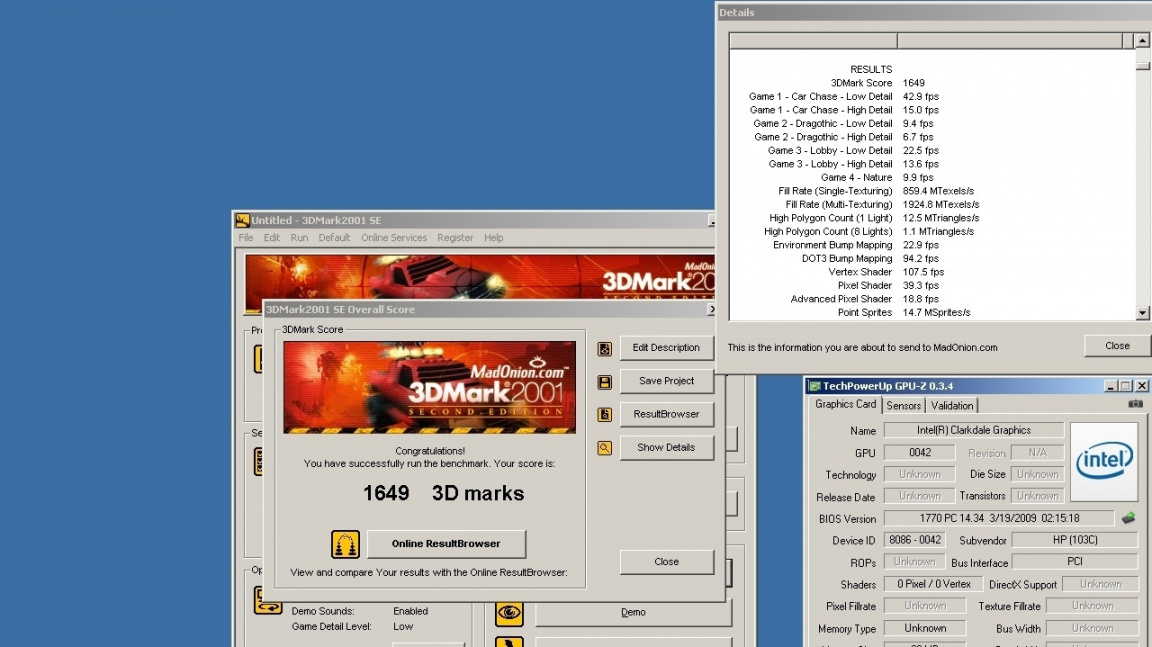
Task: Click the Details list scroll down arrow
Action: click(1142, 313)
